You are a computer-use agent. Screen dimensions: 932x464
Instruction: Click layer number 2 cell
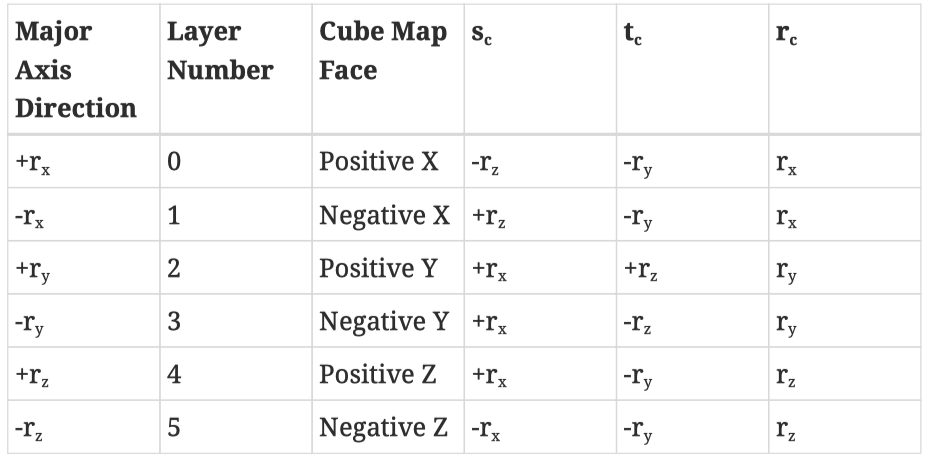pyautogui.click(x=174, y=268)
